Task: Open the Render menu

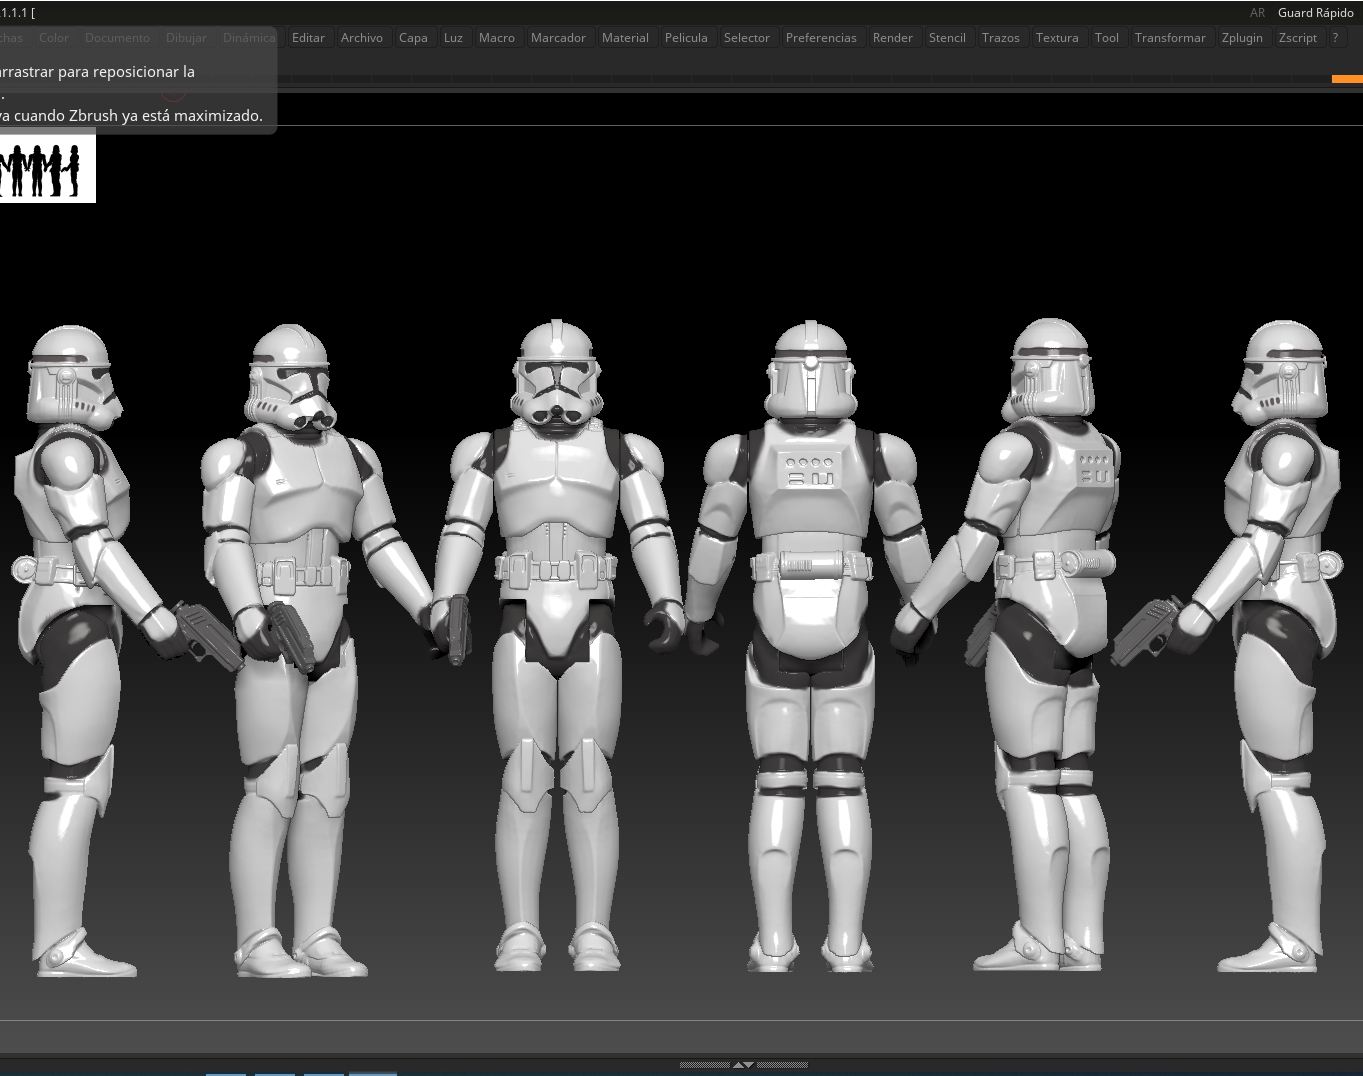Action: [x=892, y=38]
